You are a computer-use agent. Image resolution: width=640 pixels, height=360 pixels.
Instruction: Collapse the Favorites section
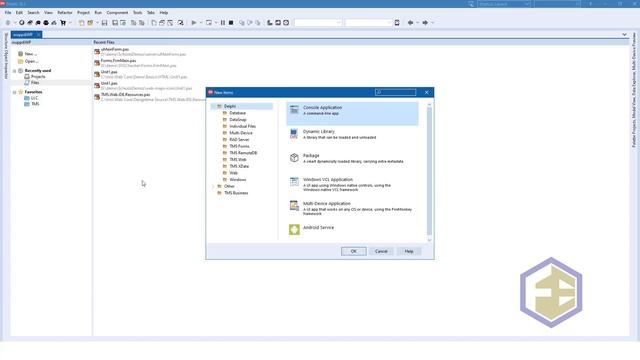point(14,92)
